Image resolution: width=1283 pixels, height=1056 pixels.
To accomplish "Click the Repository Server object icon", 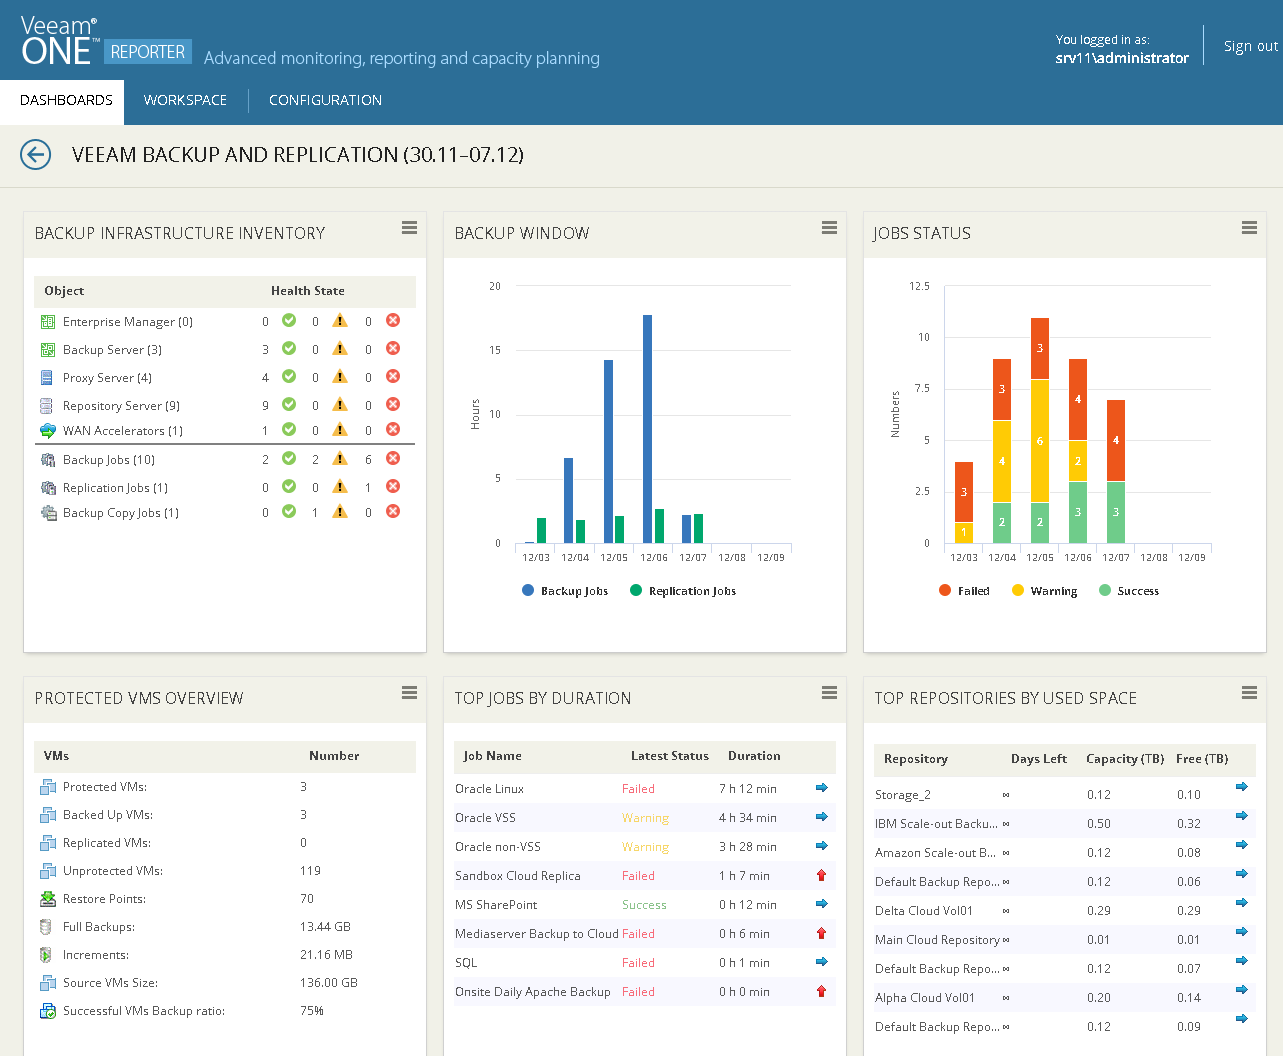I will (x=47, y=406).
